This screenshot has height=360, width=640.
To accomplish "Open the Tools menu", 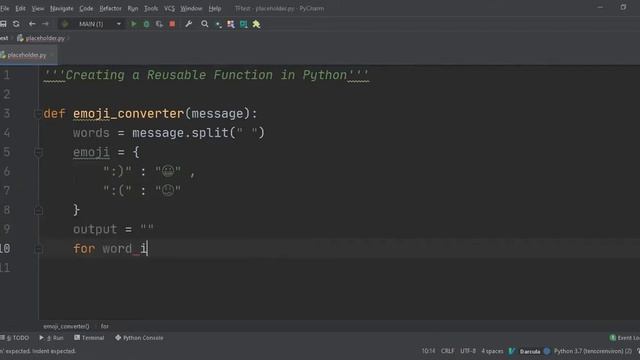I will click(151, 8).
